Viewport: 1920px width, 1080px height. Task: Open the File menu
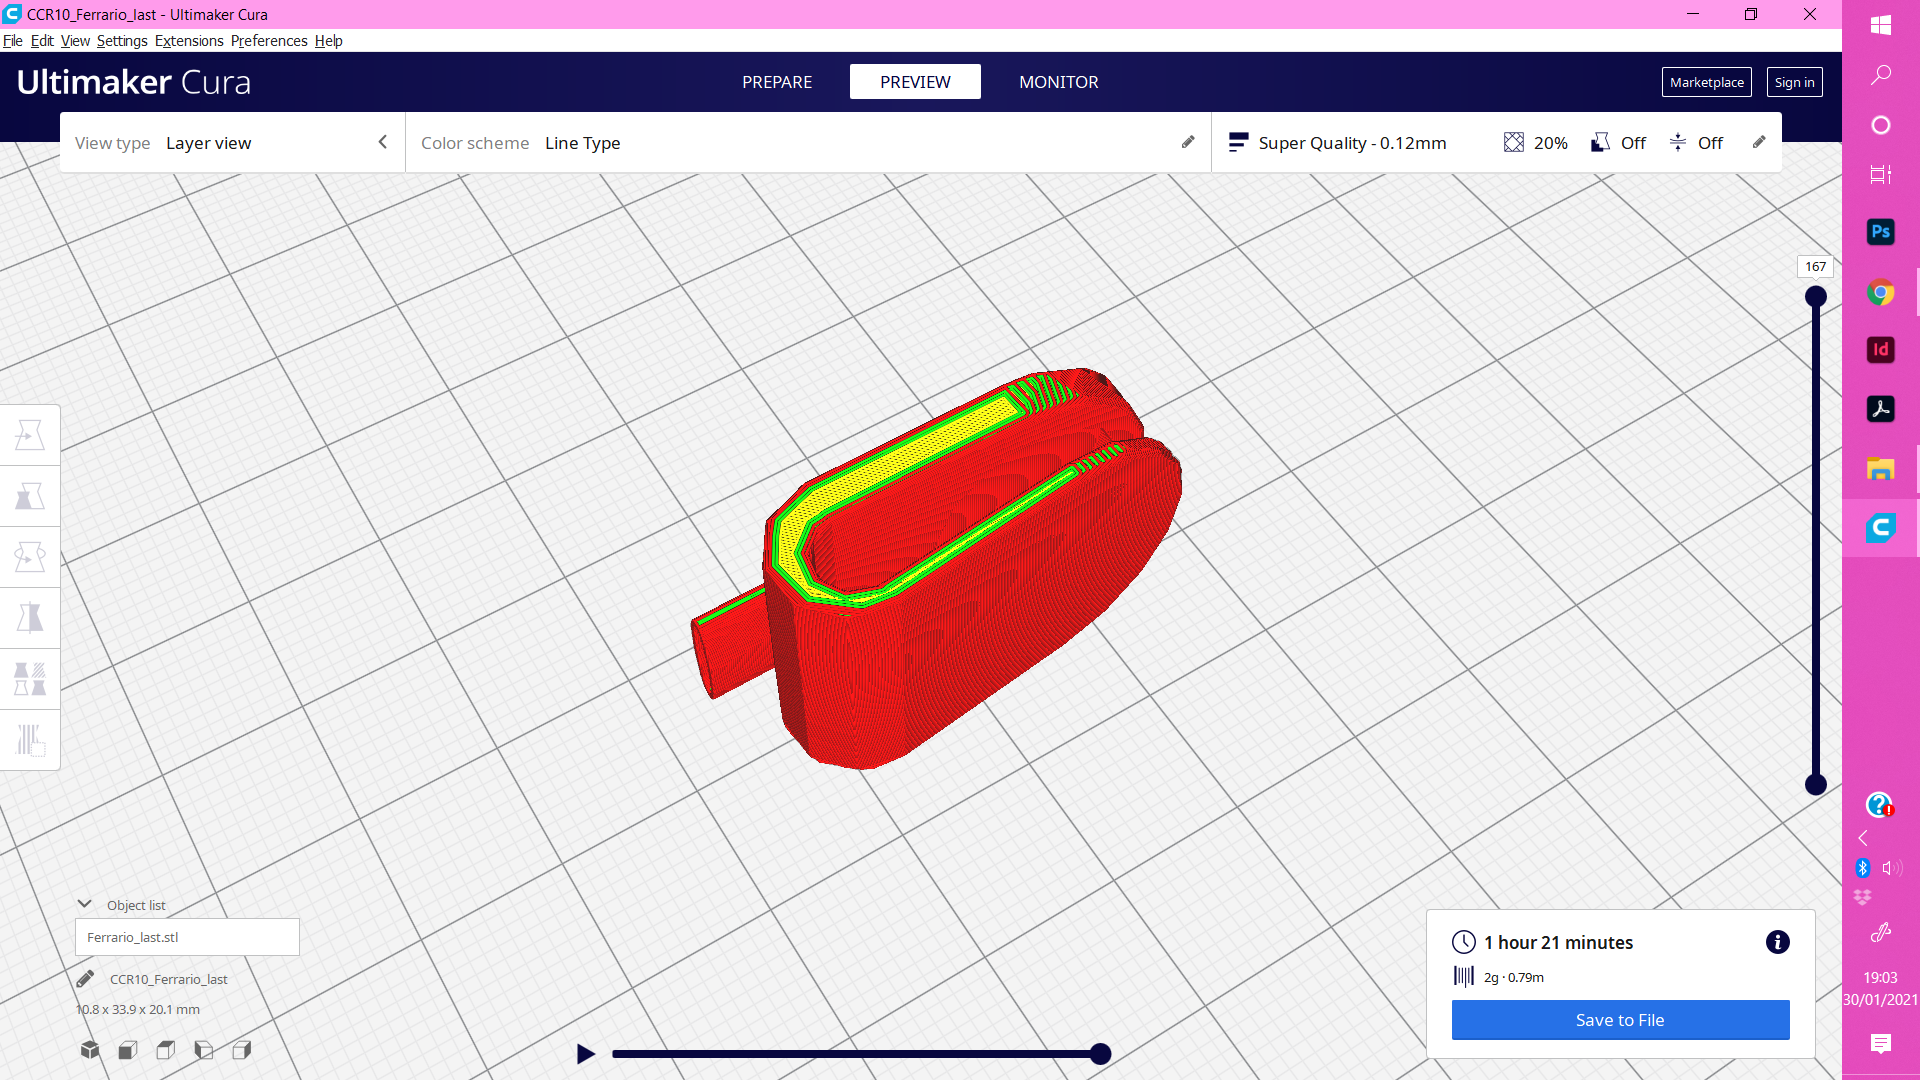pyautogui.click(x=13, y=41)
